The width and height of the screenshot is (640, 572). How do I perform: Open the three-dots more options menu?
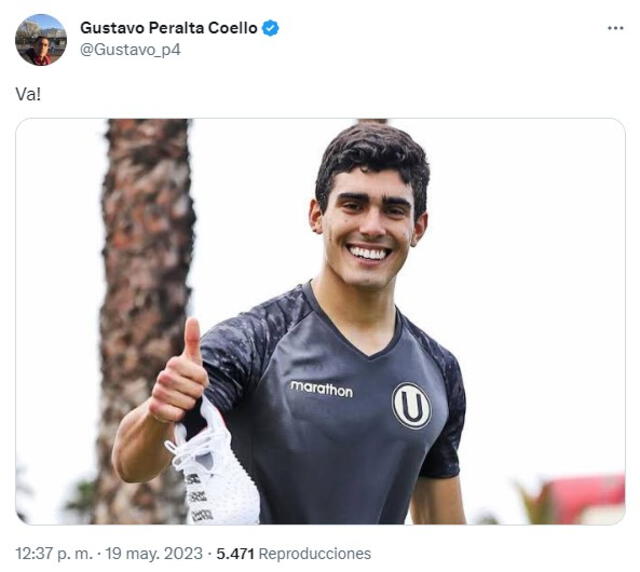[615, 28]
